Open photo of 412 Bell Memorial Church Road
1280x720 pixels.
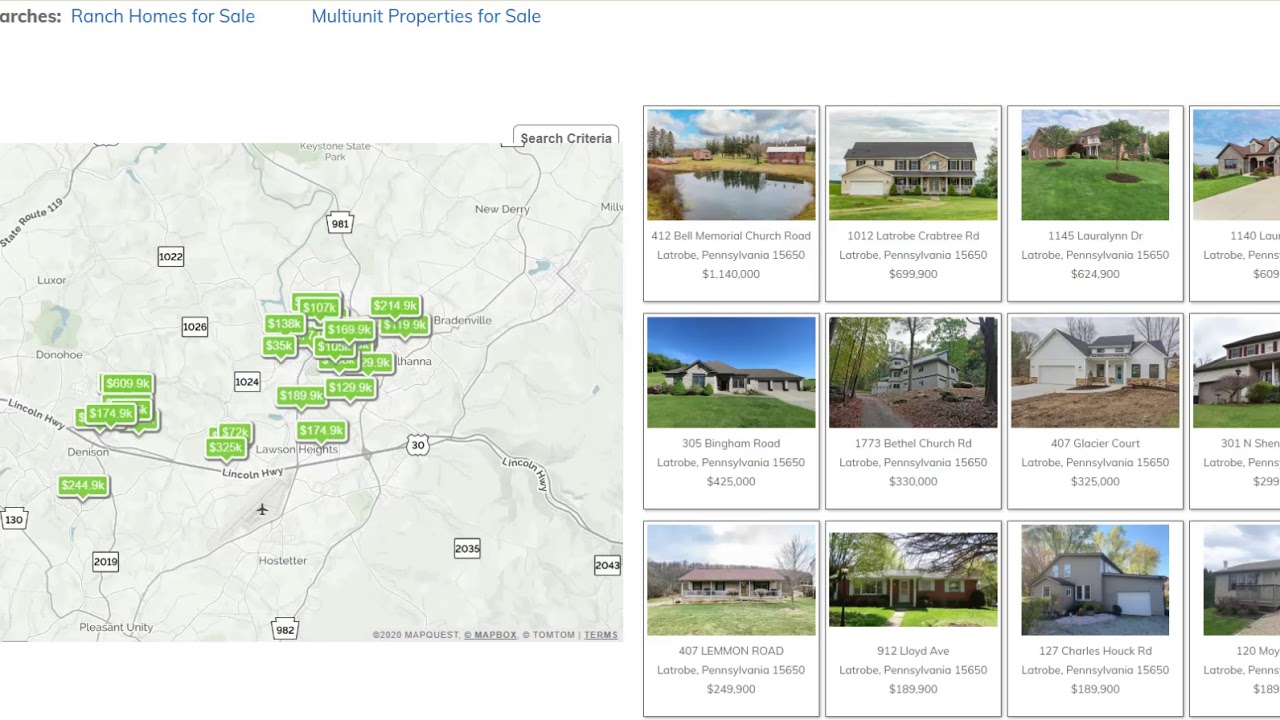coord(731,165)
